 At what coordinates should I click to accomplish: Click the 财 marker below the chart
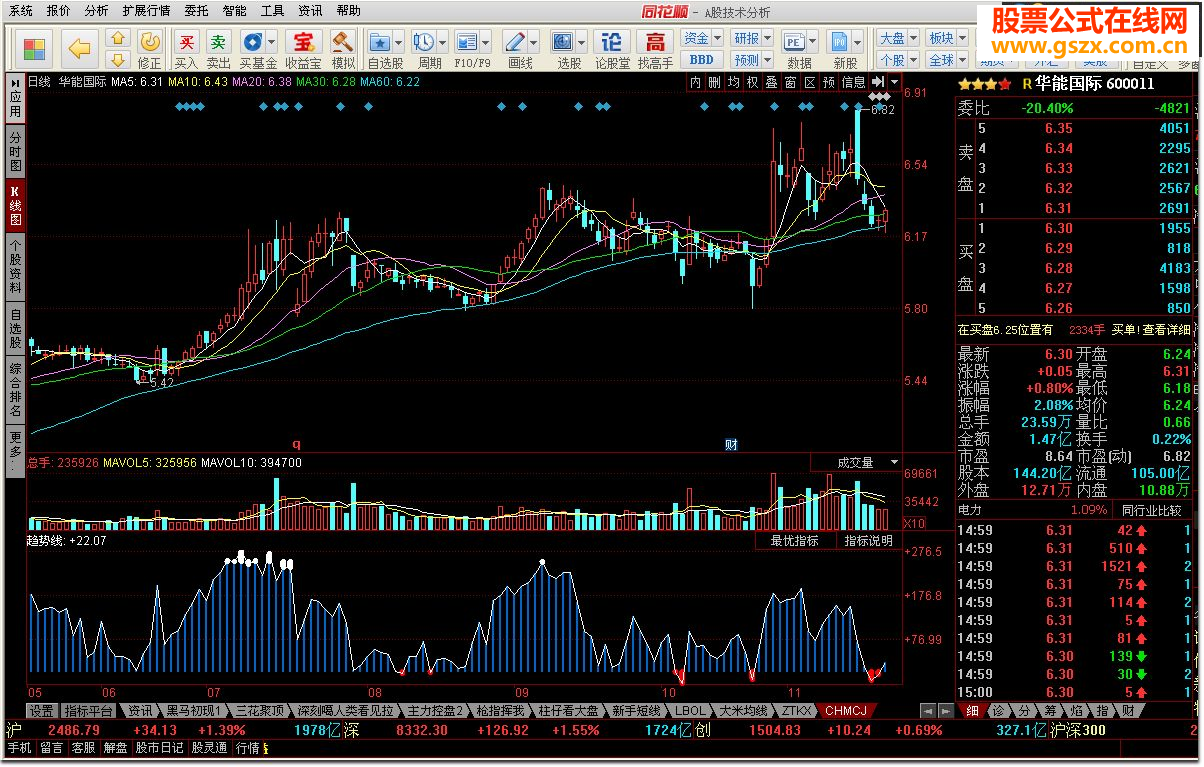731,444
